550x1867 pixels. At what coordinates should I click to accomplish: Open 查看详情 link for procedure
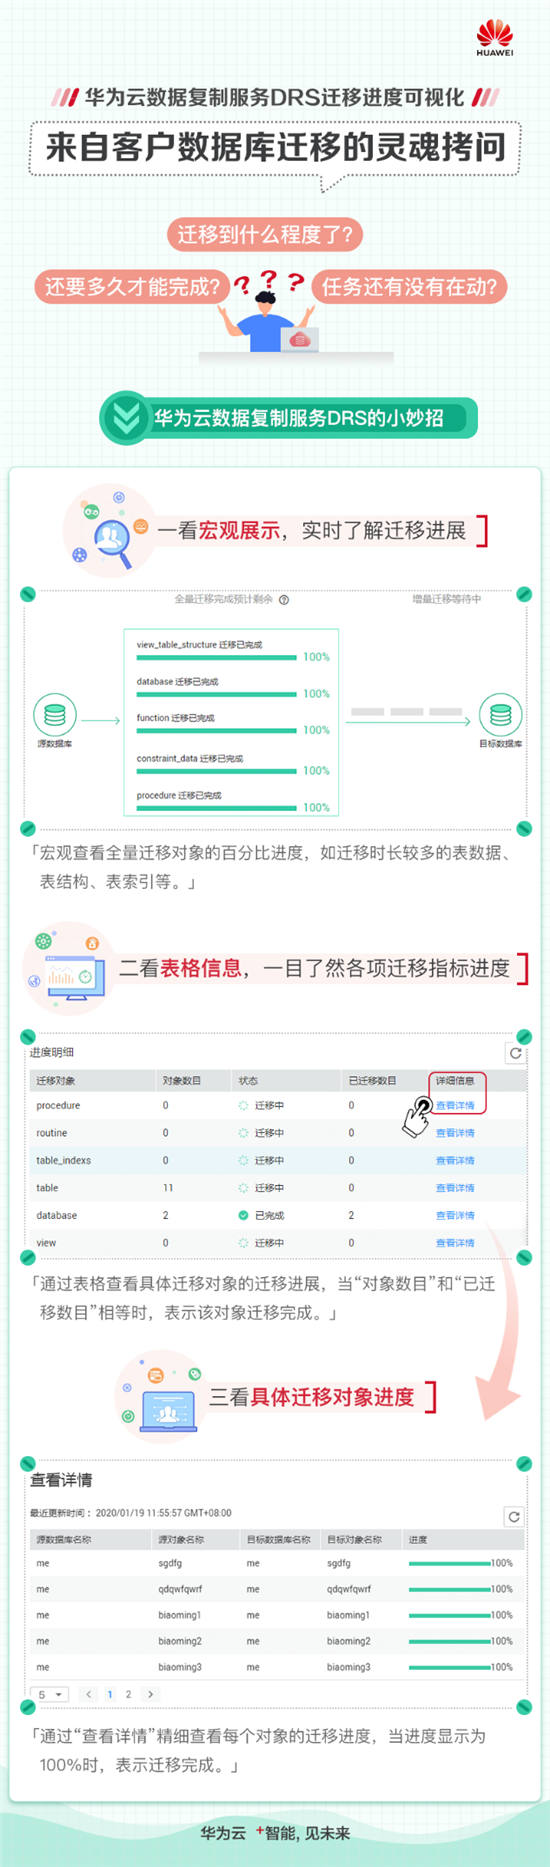click(455, 1106)
